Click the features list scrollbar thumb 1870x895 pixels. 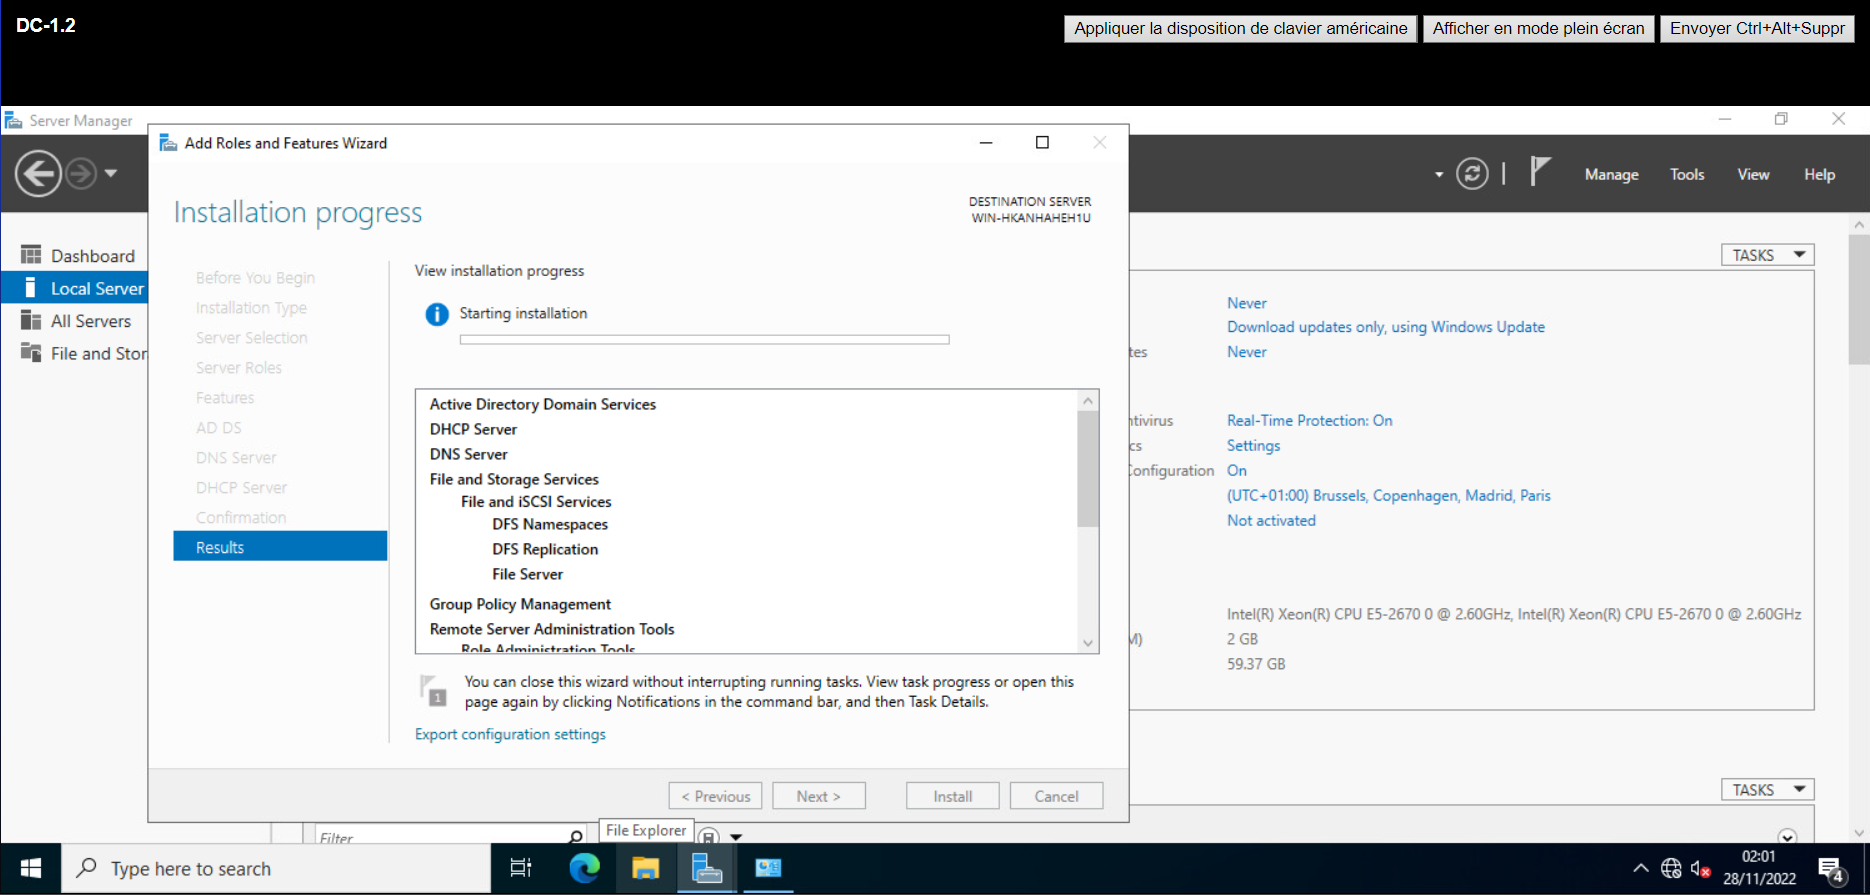[1088, 468]
